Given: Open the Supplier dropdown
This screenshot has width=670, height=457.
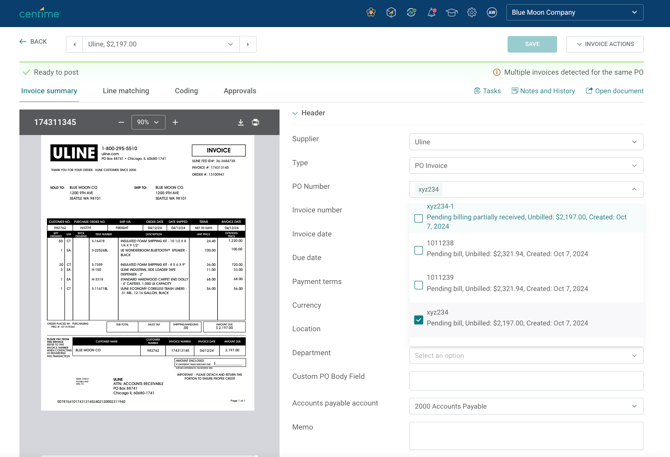Looking at the screenshot, I should (526, 142).
